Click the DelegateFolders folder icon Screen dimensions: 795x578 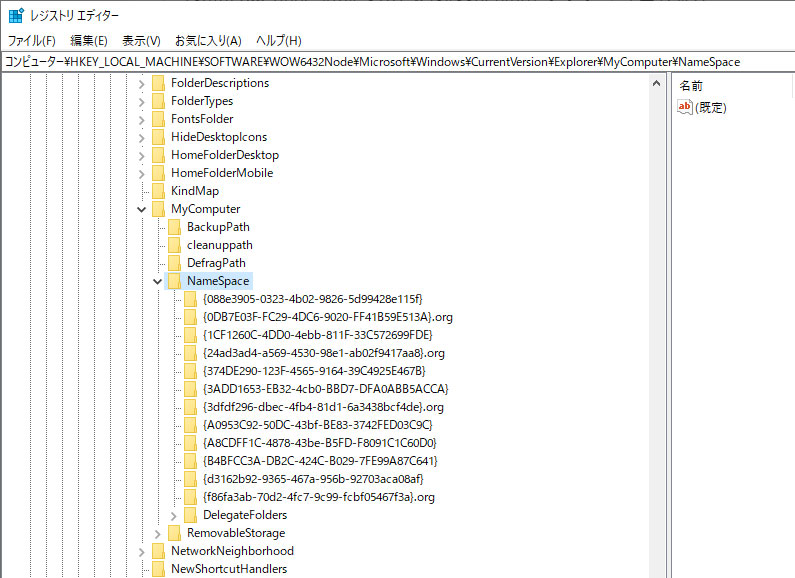pos(191,515)
